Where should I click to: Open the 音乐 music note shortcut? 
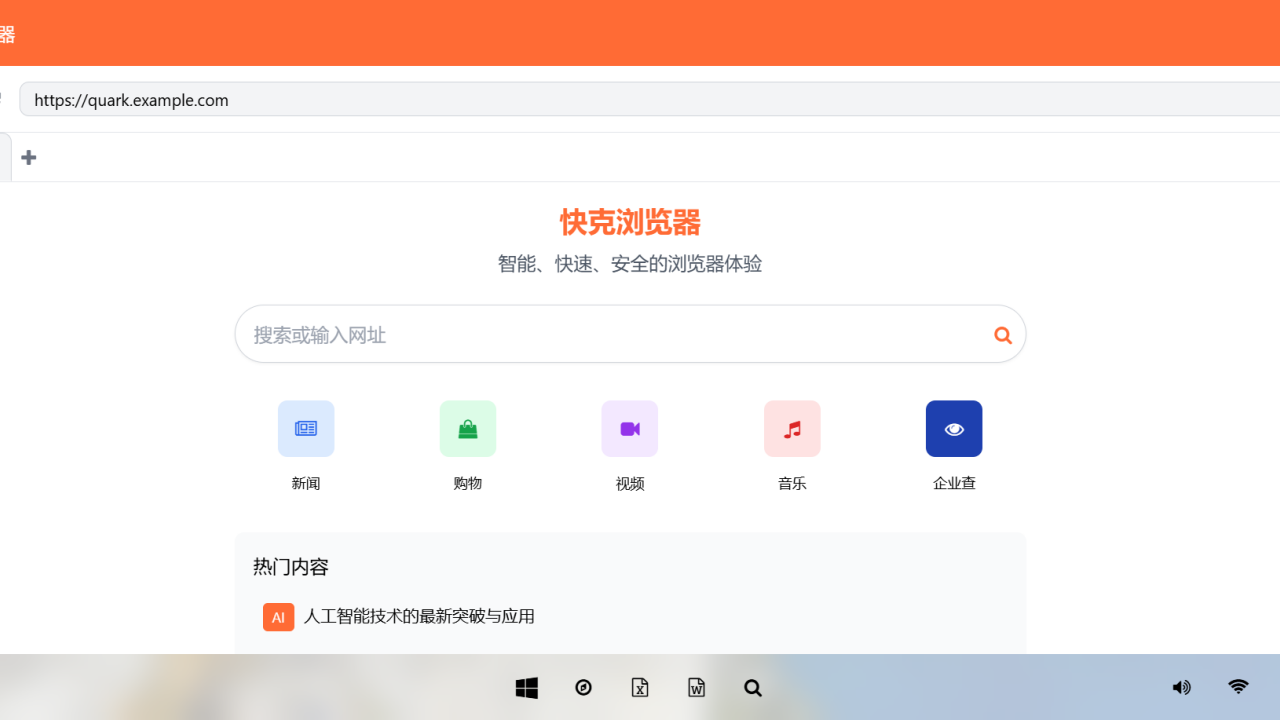click(792, 429)
